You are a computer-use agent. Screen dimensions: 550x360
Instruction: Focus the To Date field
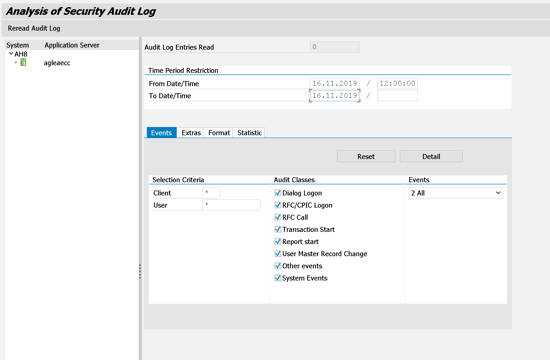click(335, 95)
